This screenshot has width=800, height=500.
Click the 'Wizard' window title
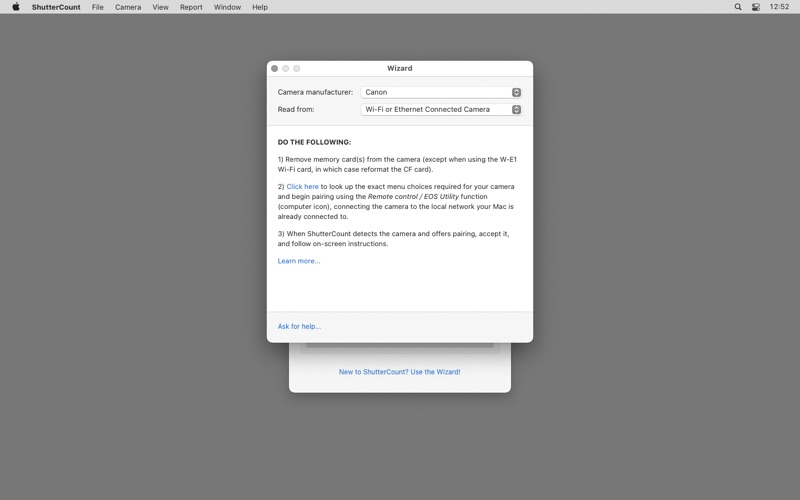399,68
